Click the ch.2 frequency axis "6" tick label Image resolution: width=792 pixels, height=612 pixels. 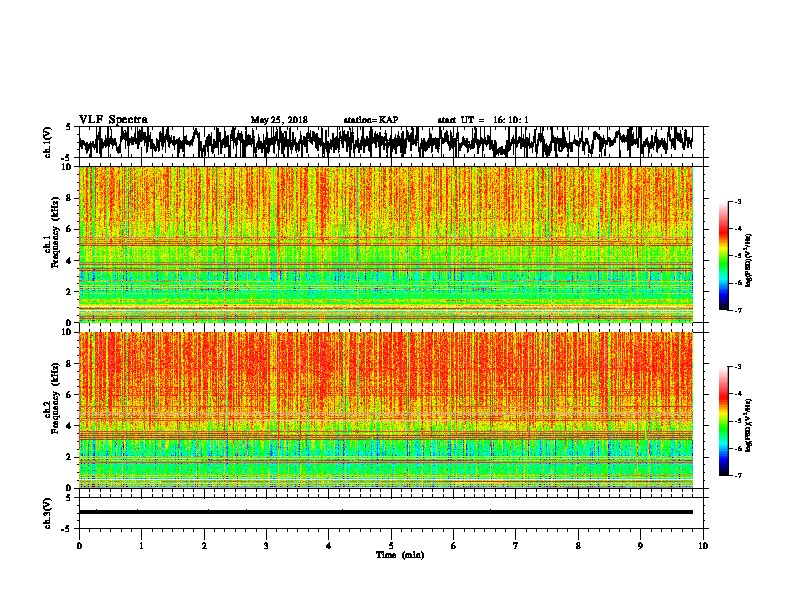pos(70,395)
